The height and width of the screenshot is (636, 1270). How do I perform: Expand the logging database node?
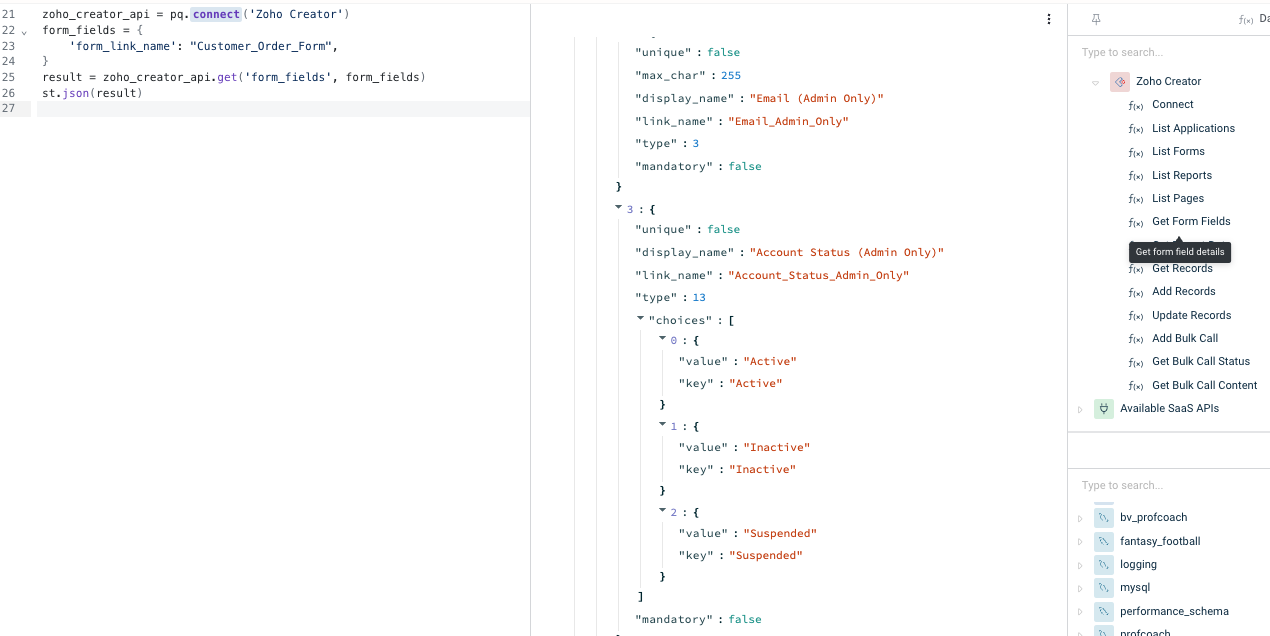pos(1080,565)
